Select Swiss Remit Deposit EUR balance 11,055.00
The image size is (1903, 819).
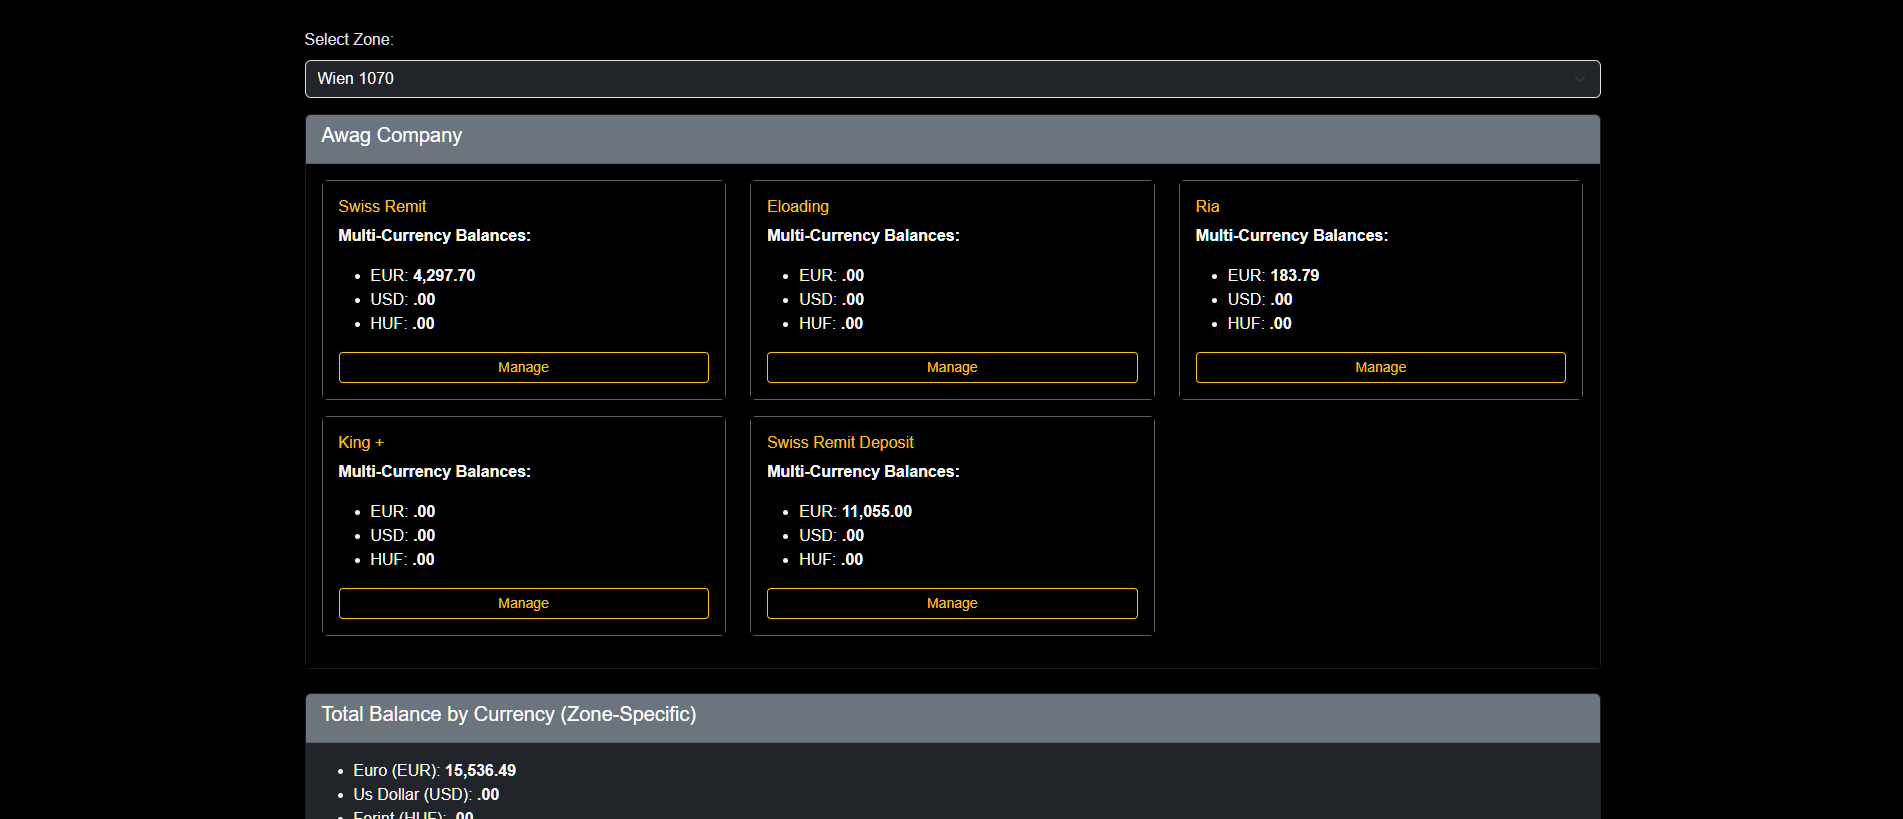click(x=877, y=511)
